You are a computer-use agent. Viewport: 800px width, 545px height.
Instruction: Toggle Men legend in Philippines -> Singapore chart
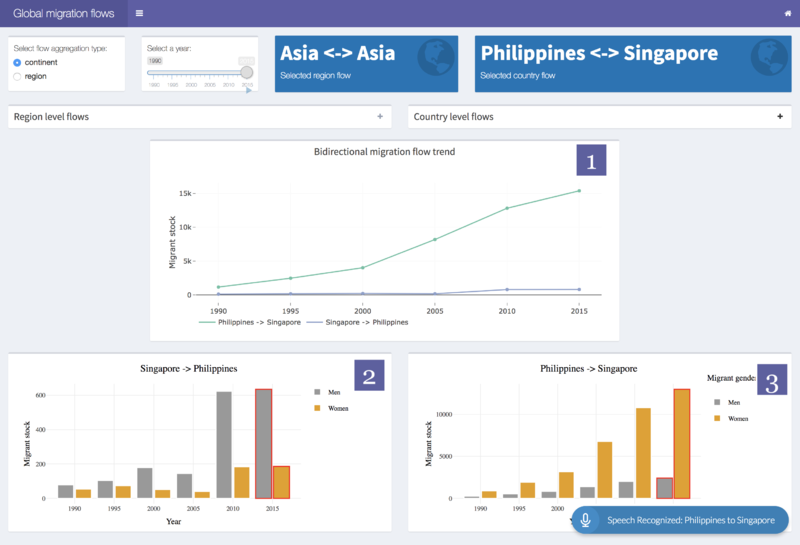pyautogui.click(x=727, y=402)
